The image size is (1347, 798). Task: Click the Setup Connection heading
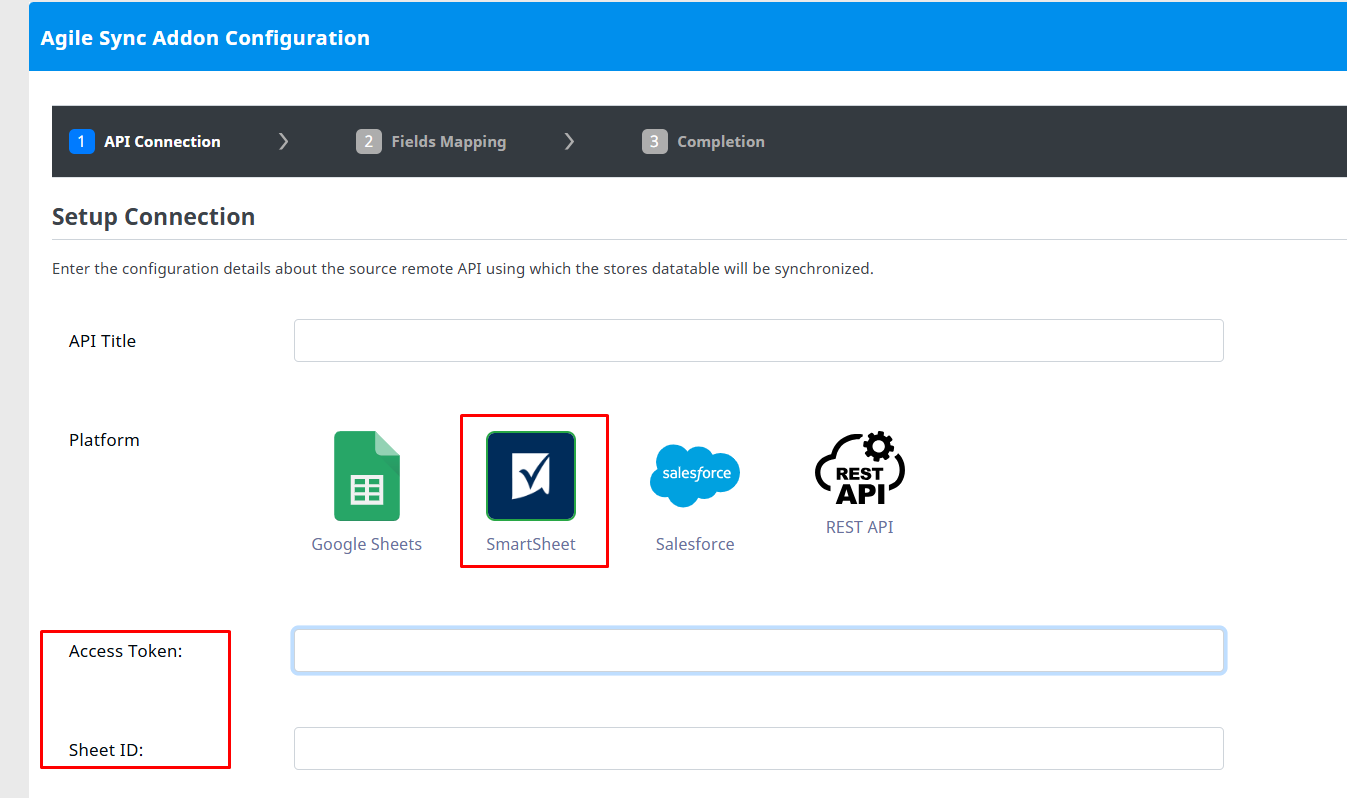tap(153, 217)
